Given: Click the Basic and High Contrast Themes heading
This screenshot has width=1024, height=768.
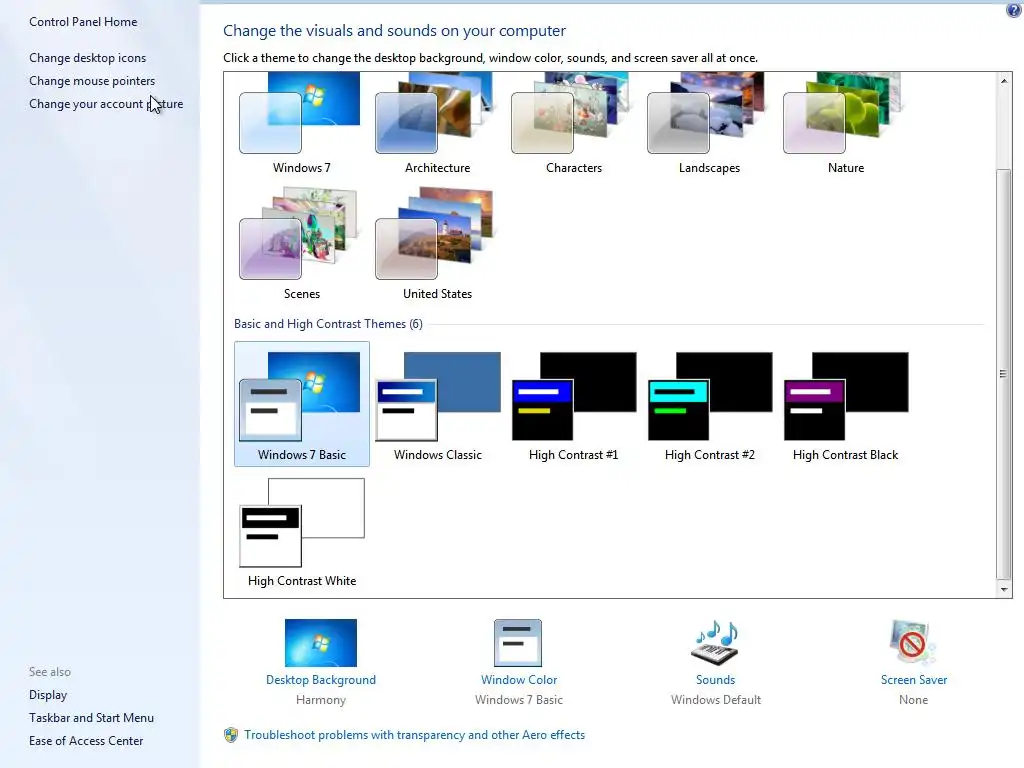Looking at the screenshot, I should click(x=328, y=324).
